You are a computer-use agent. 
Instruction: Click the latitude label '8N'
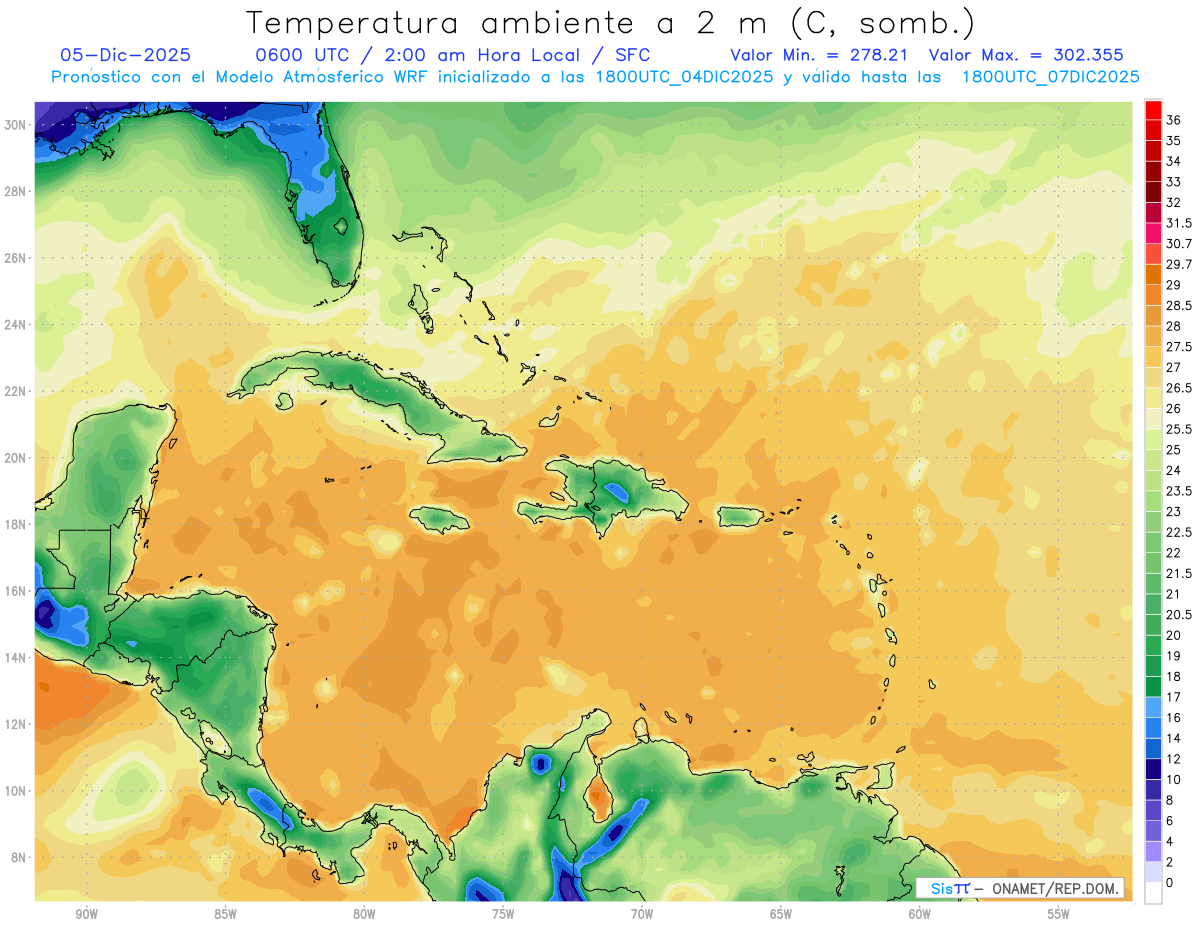pyautogui.click(x=19, y=858)
